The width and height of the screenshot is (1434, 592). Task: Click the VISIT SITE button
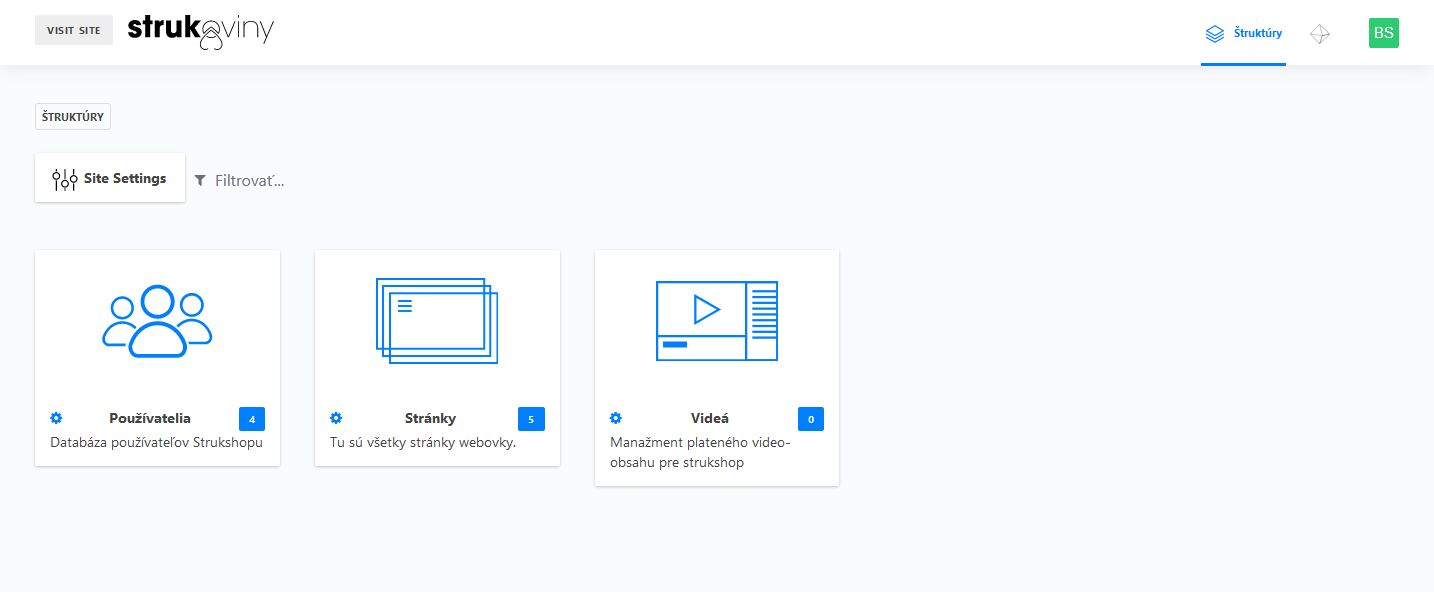(x=74, y=30)
